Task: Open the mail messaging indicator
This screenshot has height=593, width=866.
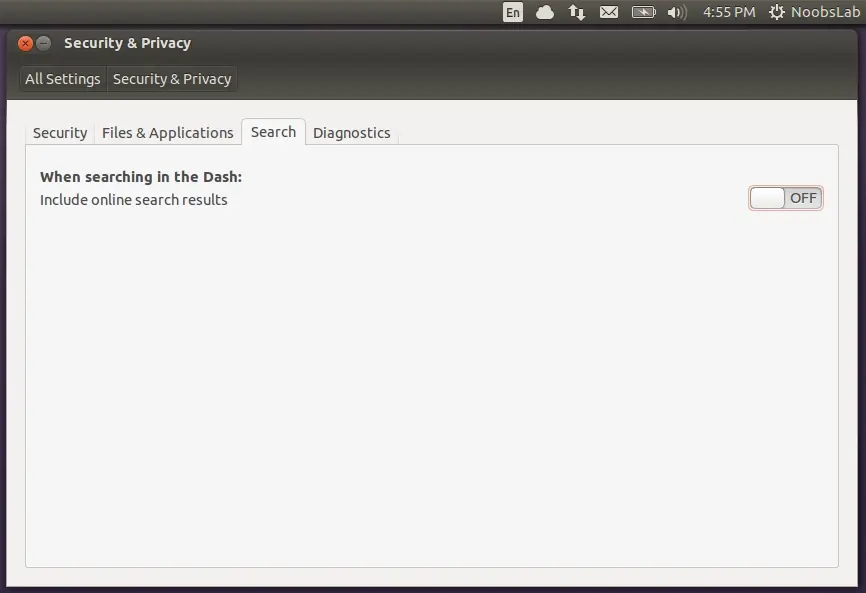Action: 609,12
